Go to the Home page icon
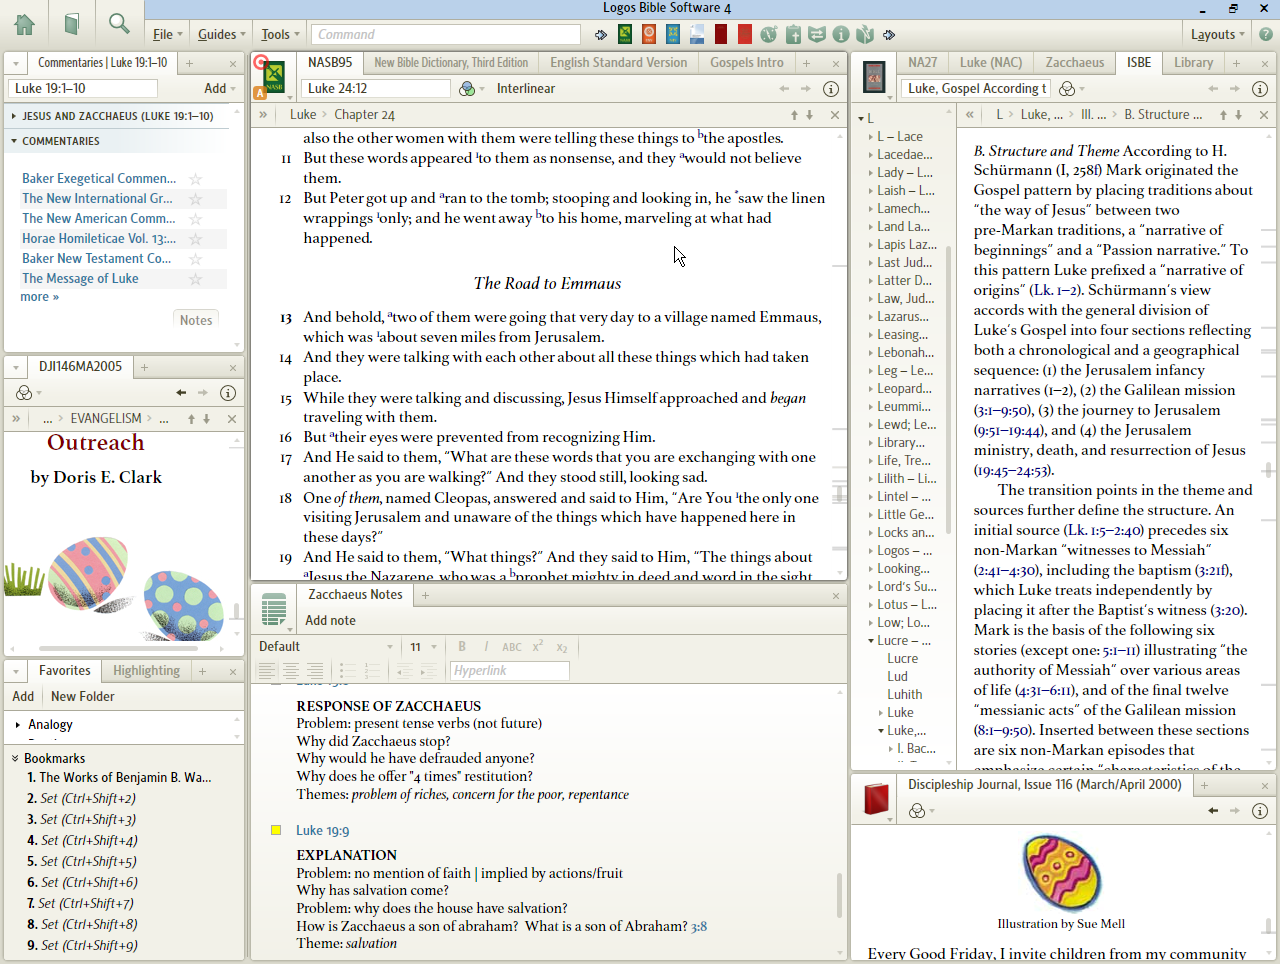The height and width of the screenshot is (964, 1280). point(24,24)
